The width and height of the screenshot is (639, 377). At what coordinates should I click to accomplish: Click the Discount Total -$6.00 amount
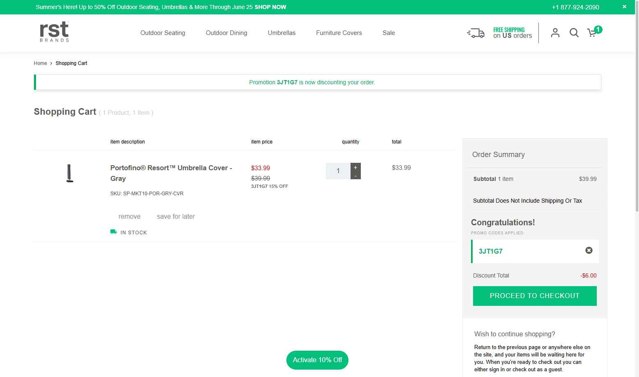pos(588,276)
